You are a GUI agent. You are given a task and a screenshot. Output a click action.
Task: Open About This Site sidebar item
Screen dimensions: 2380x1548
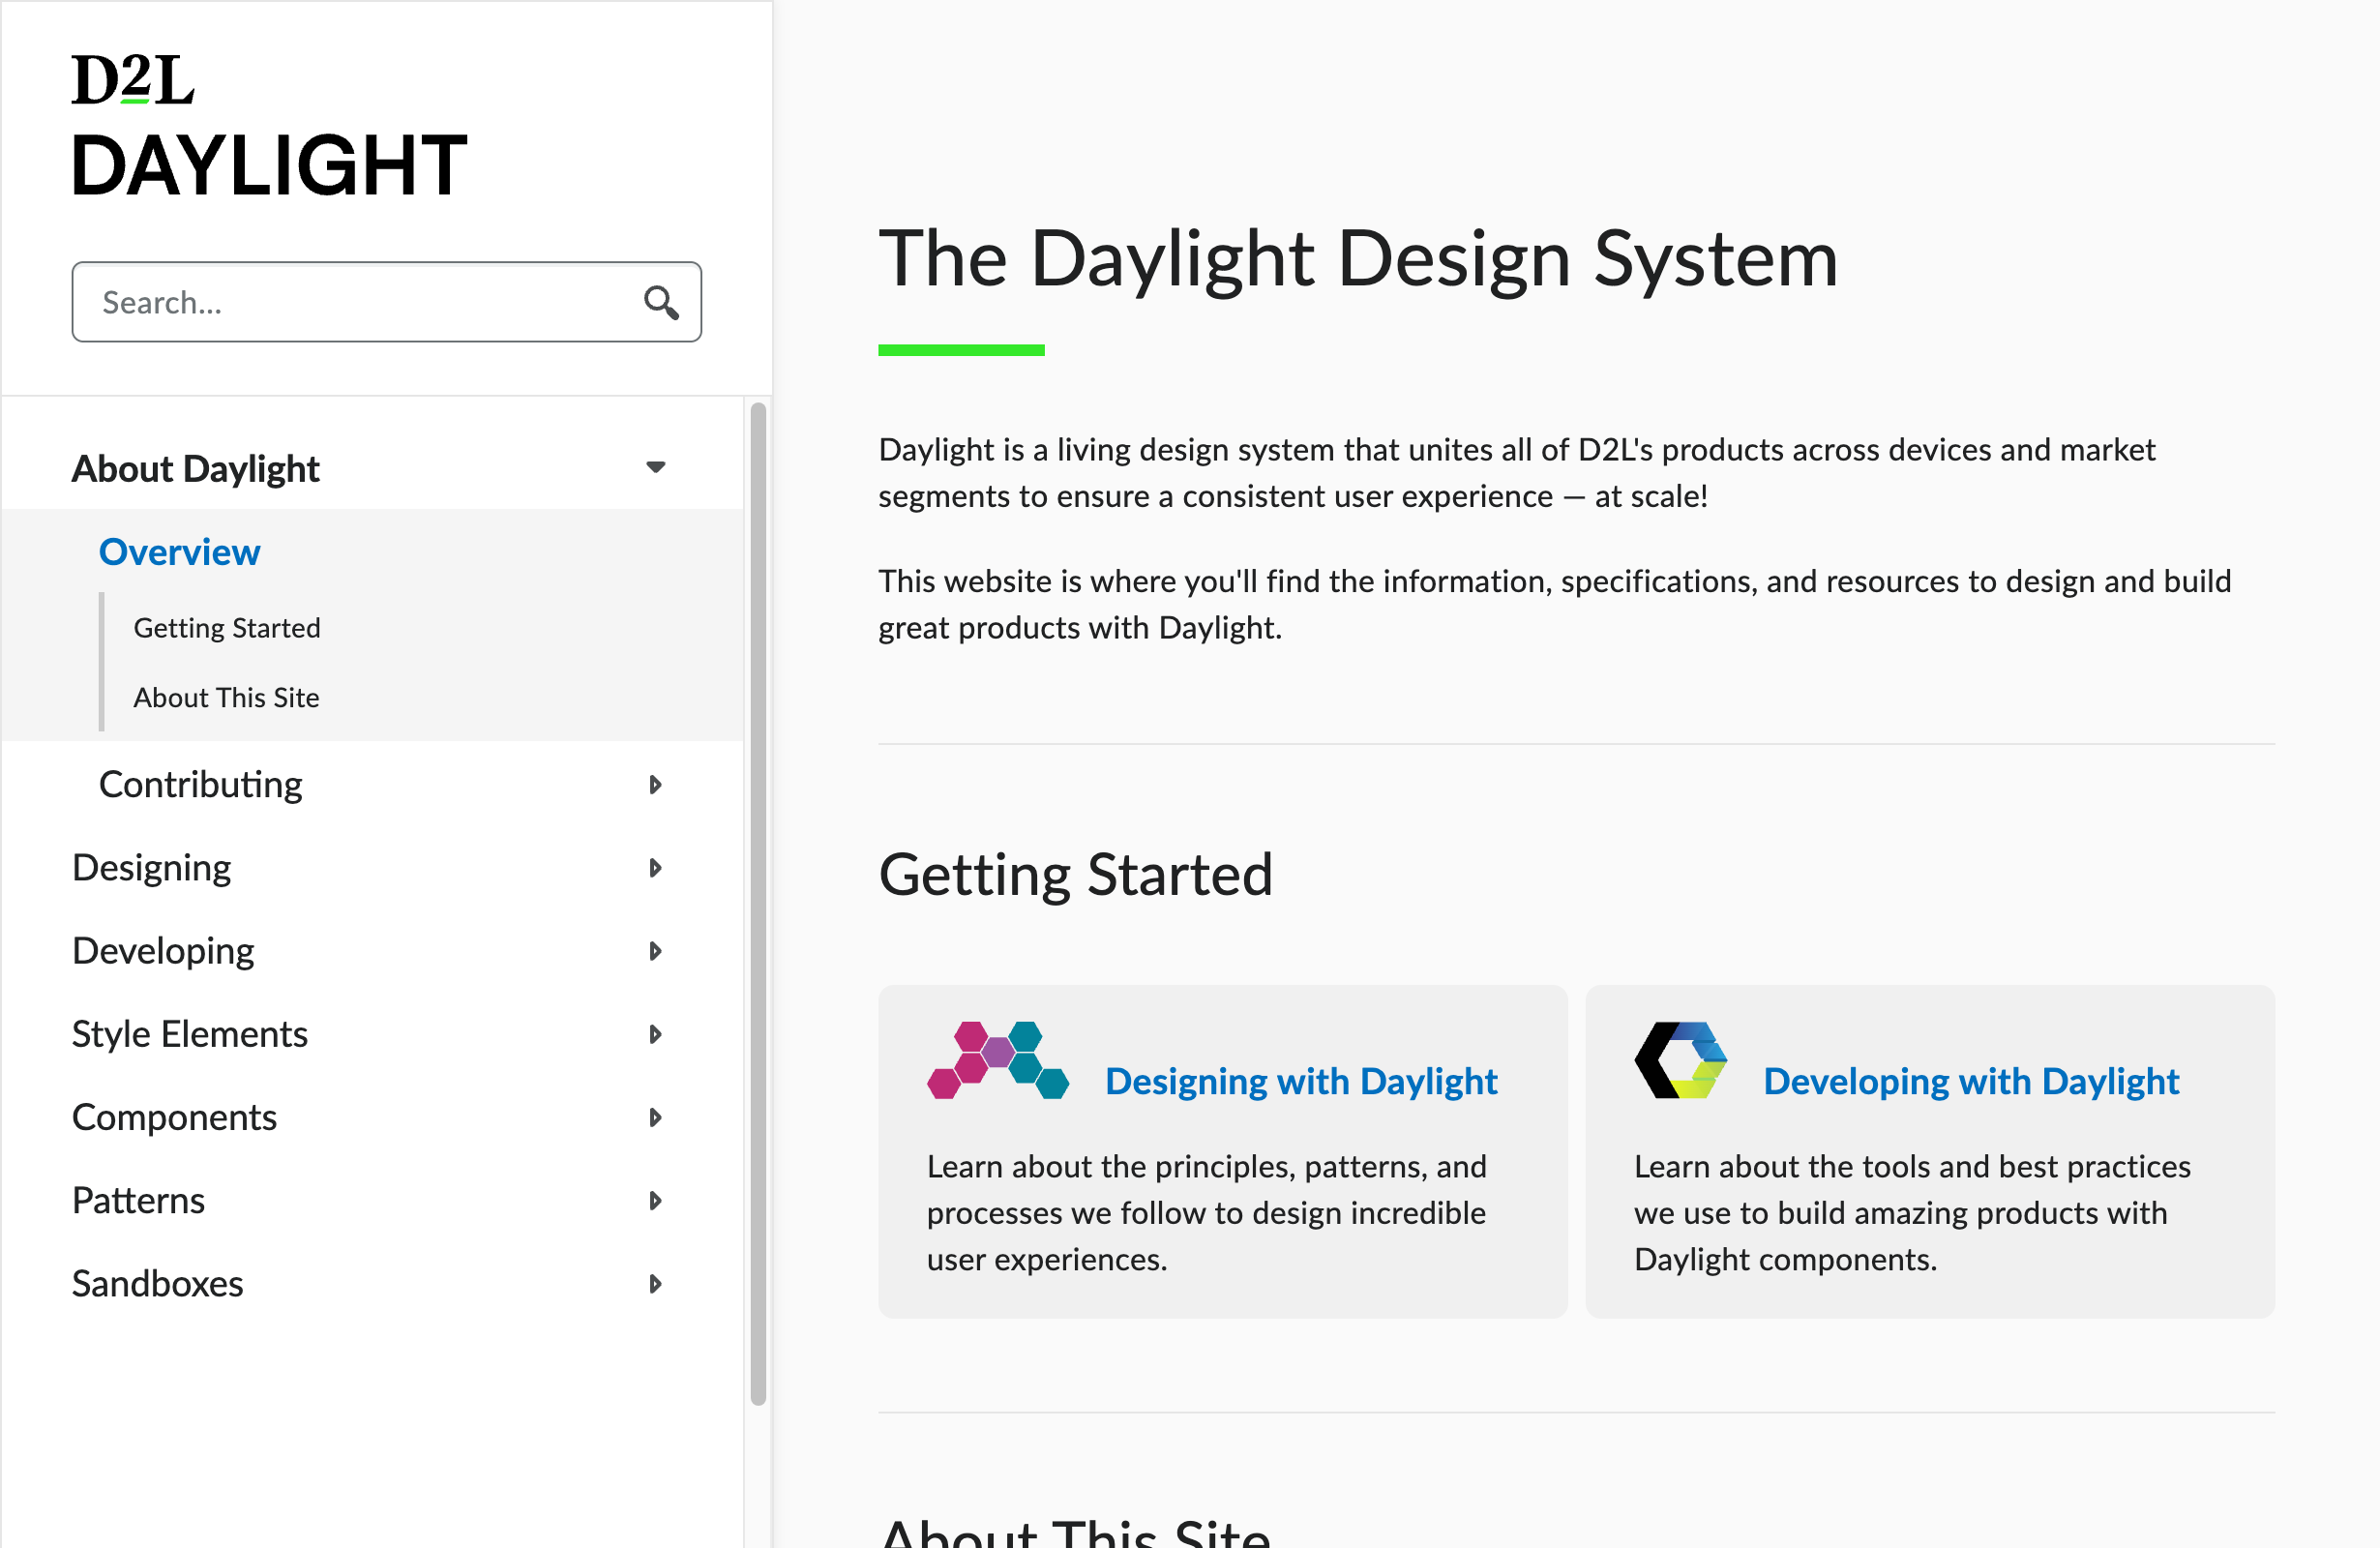[x=226, y=697]
